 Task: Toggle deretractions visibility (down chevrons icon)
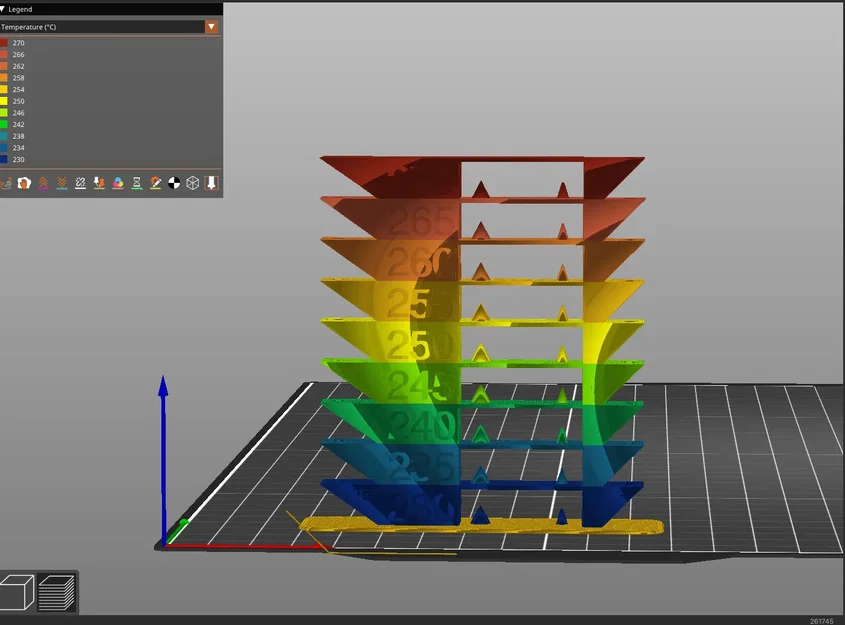pos(62,183)
